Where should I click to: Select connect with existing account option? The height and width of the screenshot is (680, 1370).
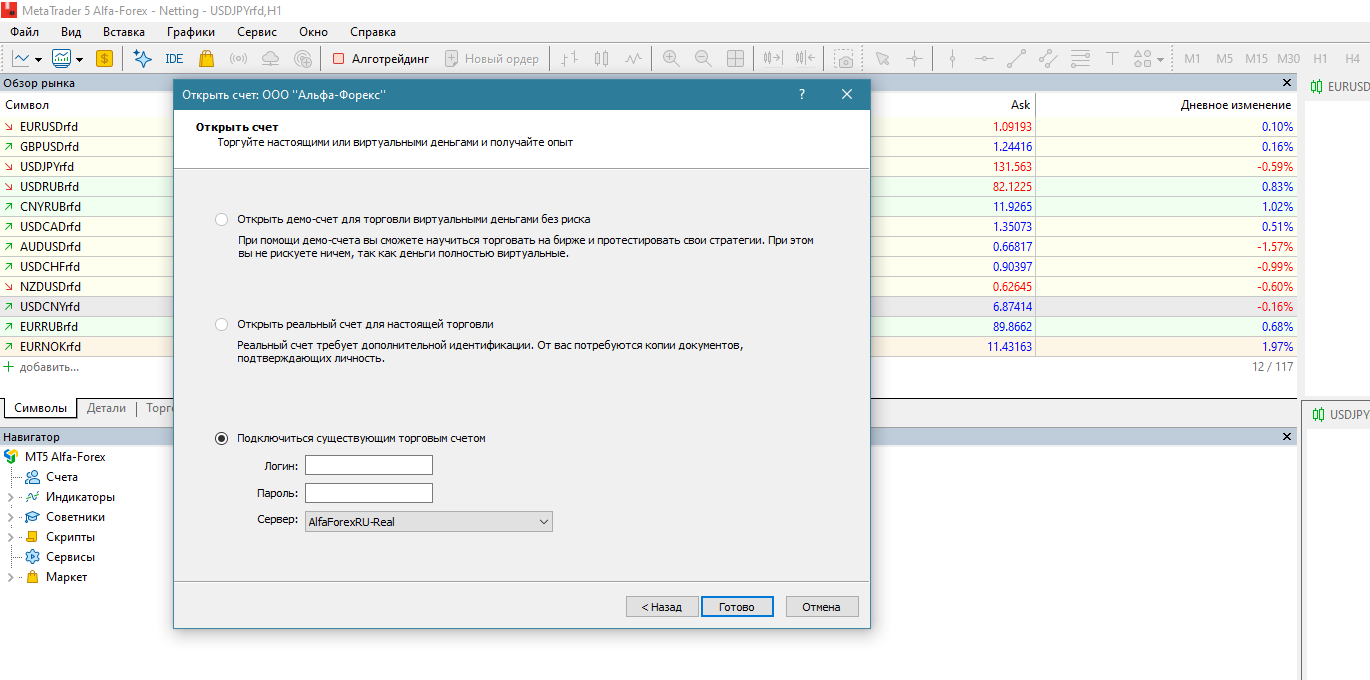click(x=222, y=438)
